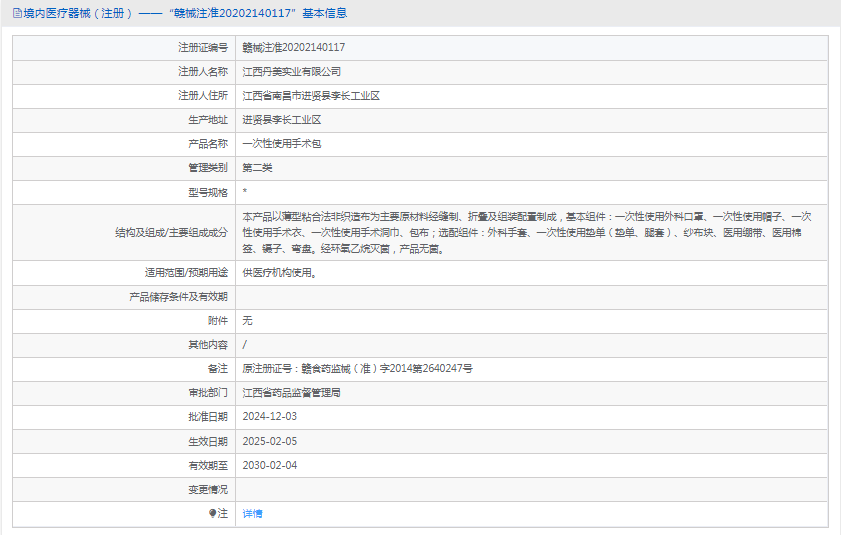Screen dimensions: 841x535
Task: Click the 附件 value 无
Action: tap(247, 321)
